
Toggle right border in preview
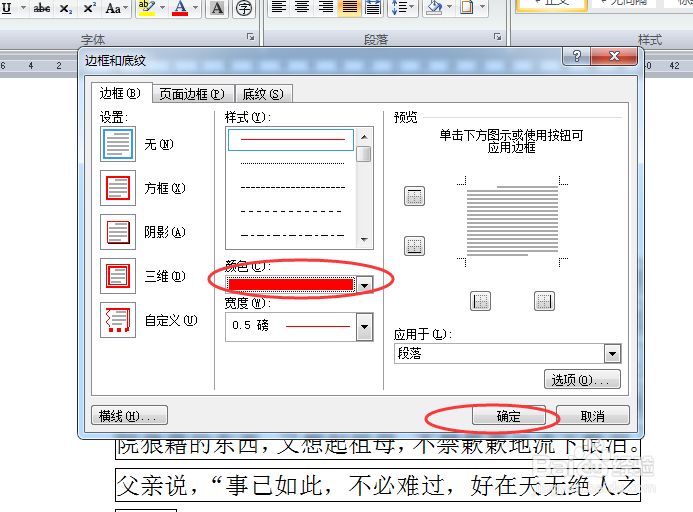click(x=544, y=302)
